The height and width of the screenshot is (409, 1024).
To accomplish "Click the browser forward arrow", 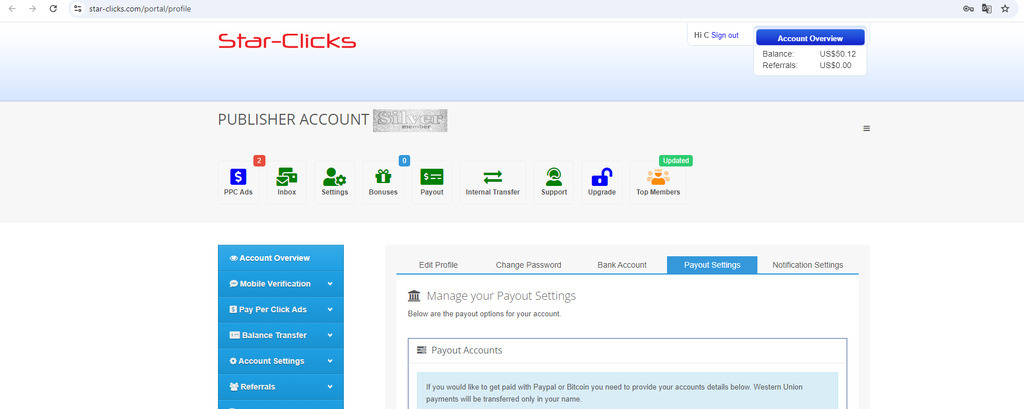I will pyautogui.click(x=33, y=8).
